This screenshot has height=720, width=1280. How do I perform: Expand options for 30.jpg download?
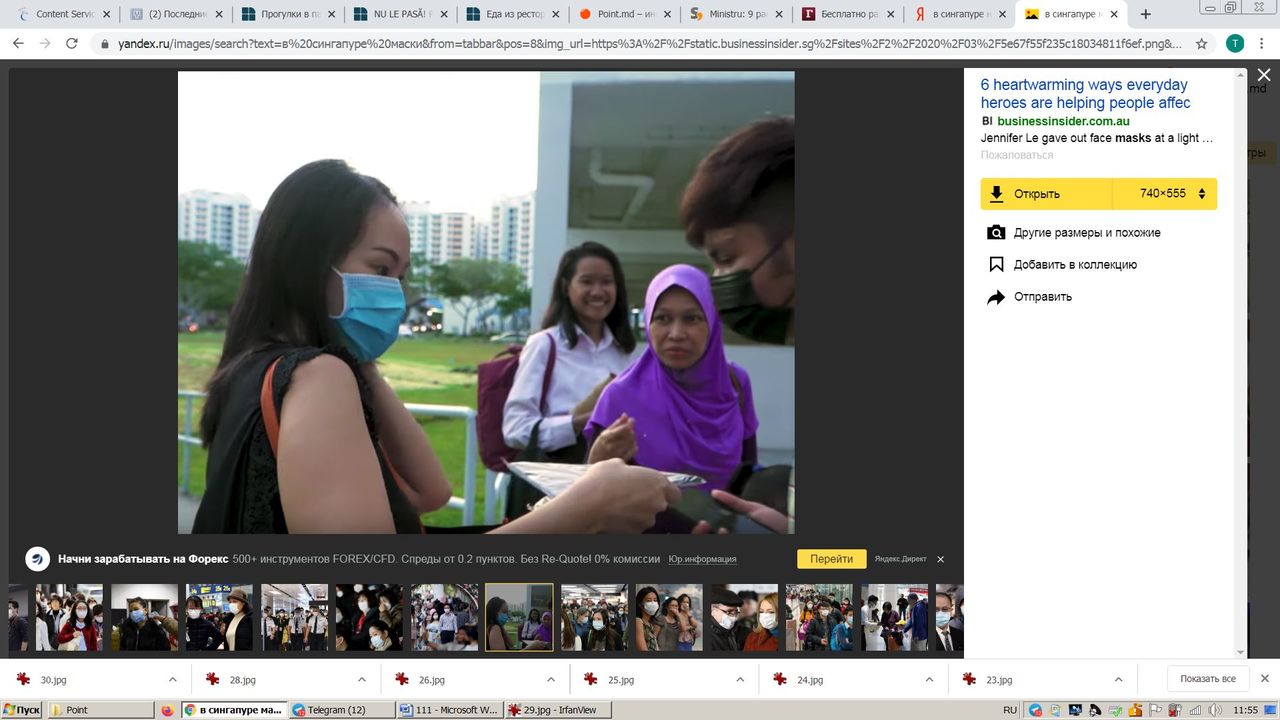pyautogui.click(x=172, y=680)
